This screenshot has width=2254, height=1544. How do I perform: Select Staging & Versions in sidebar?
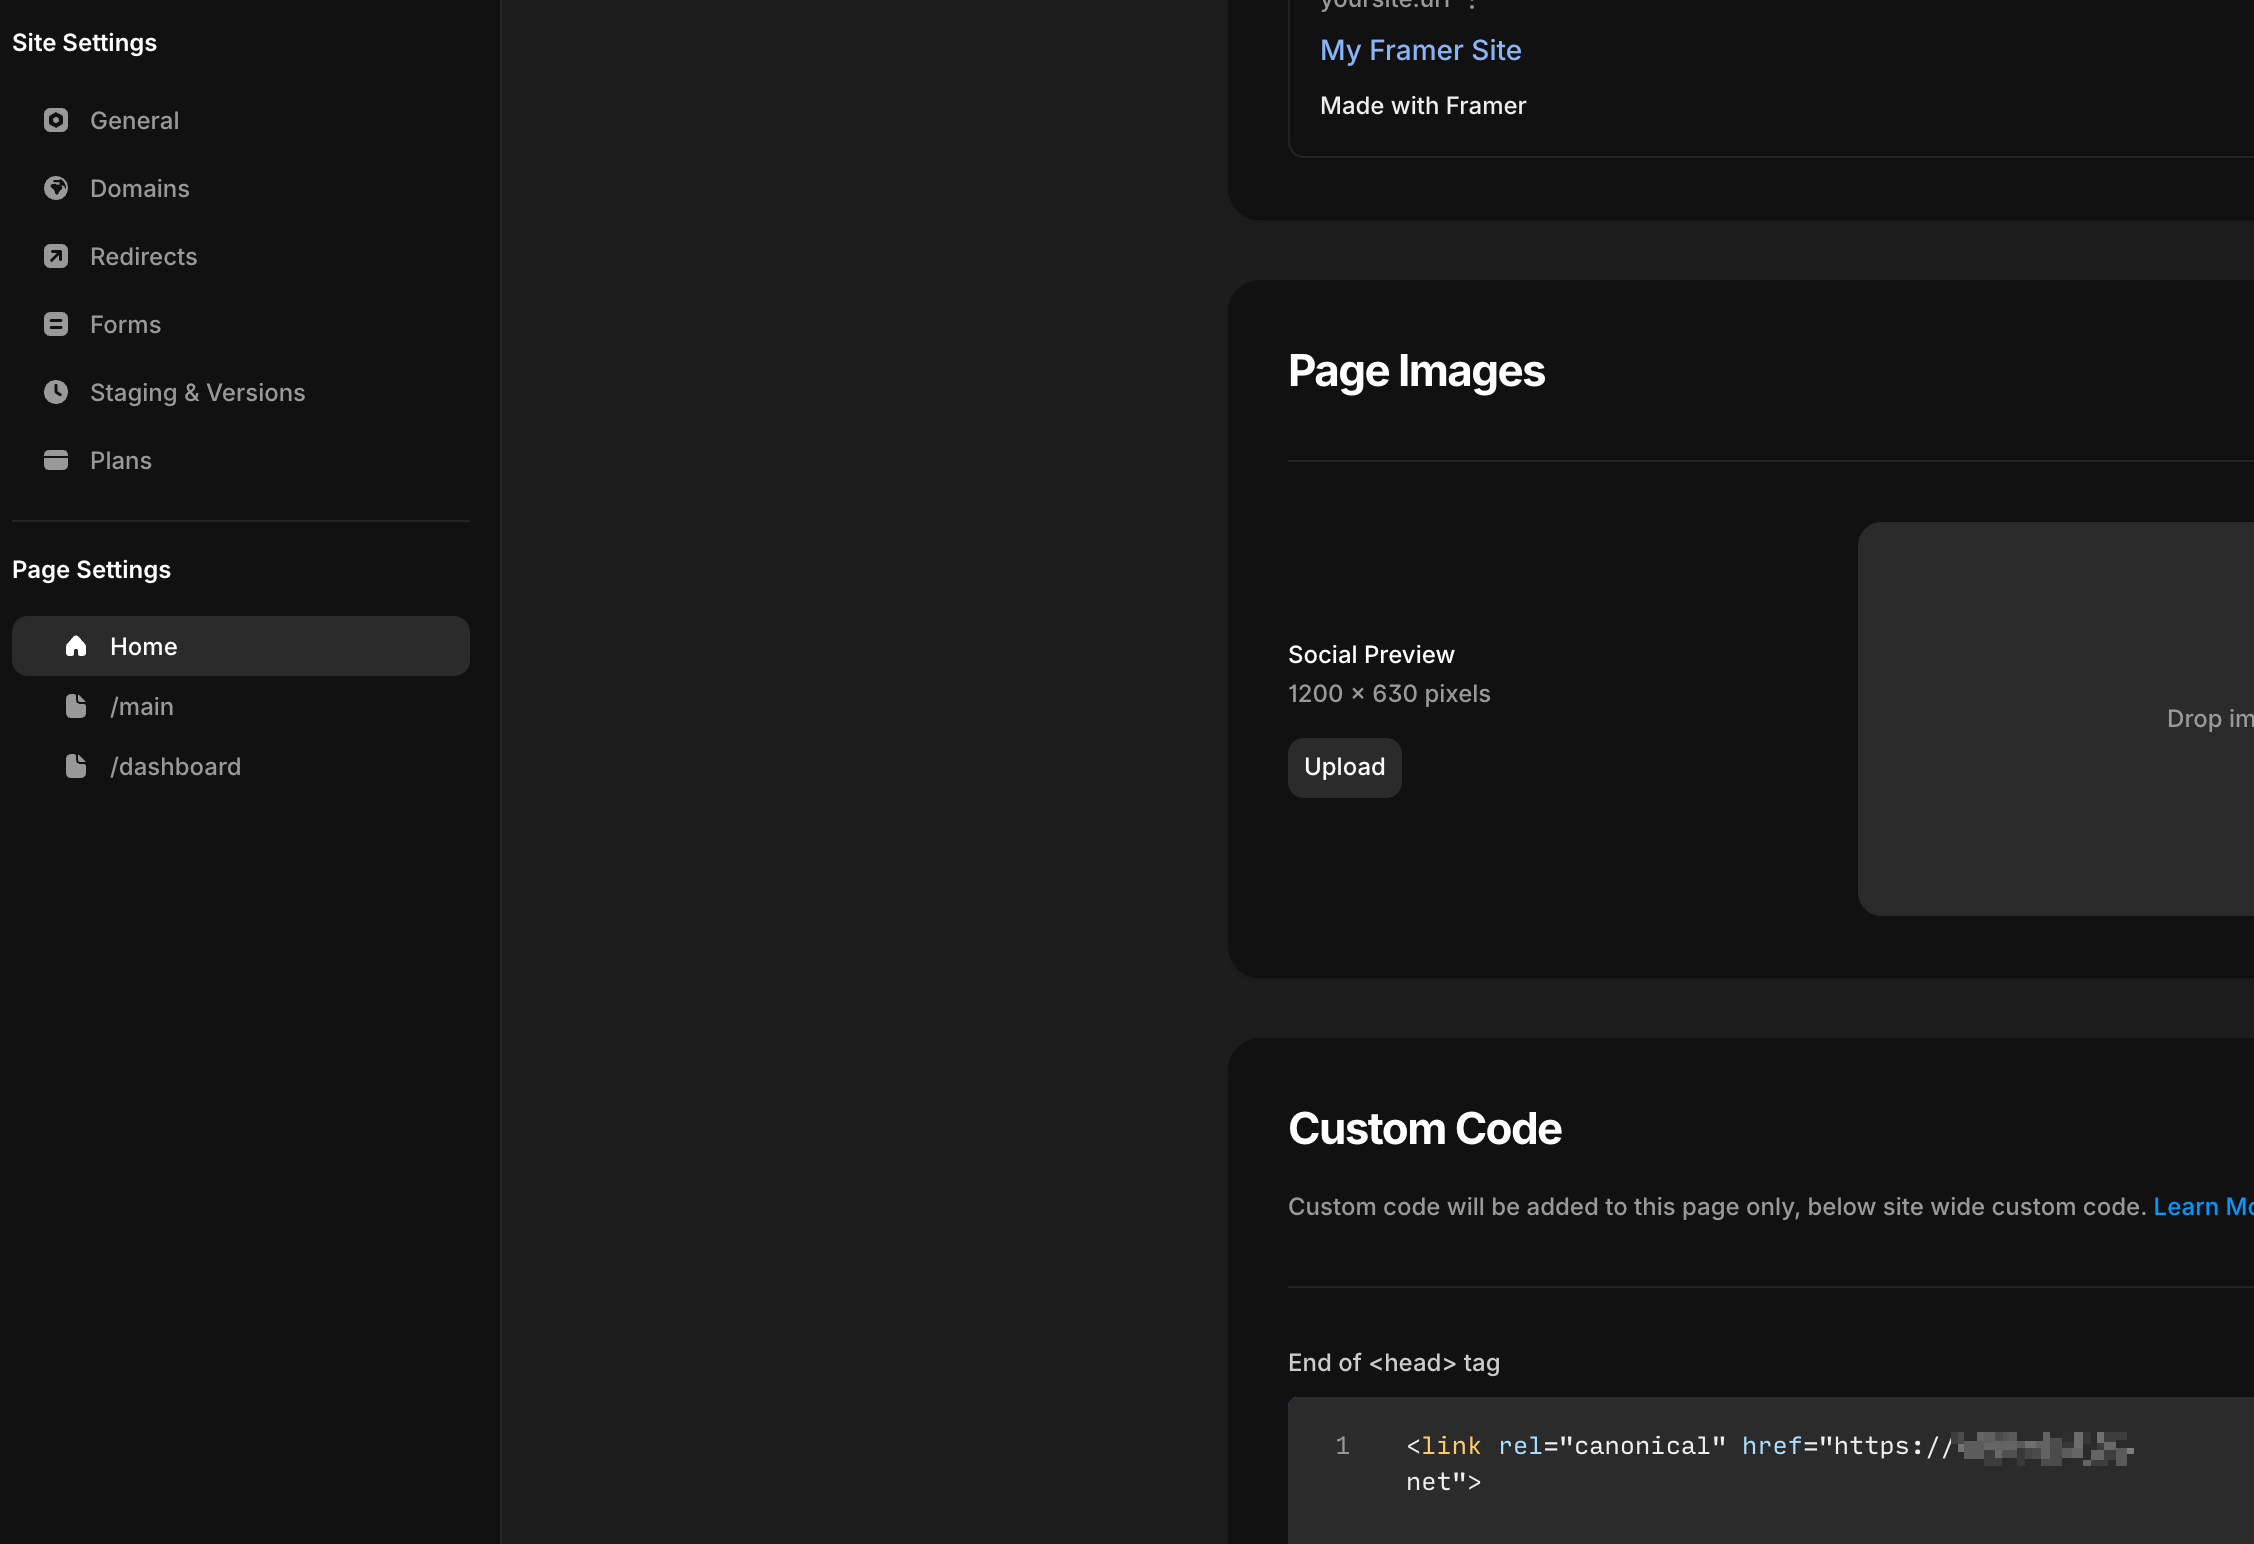197,392
